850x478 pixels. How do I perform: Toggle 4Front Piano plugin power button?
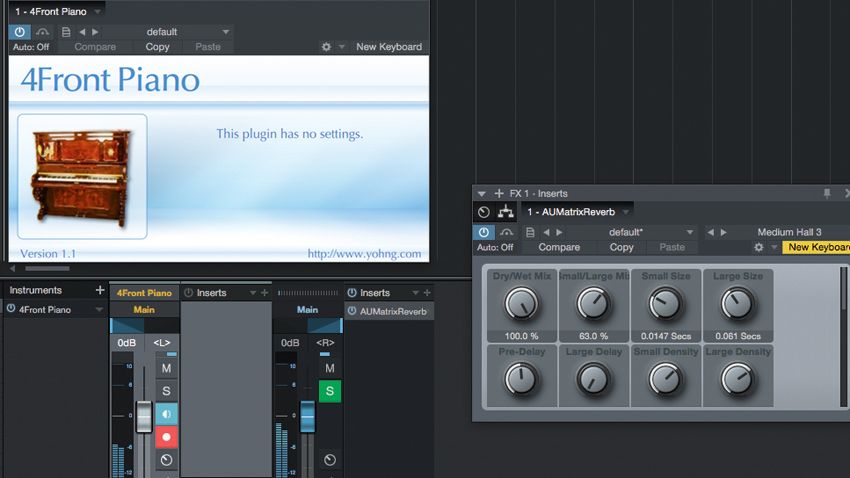(x=20, y=32)
